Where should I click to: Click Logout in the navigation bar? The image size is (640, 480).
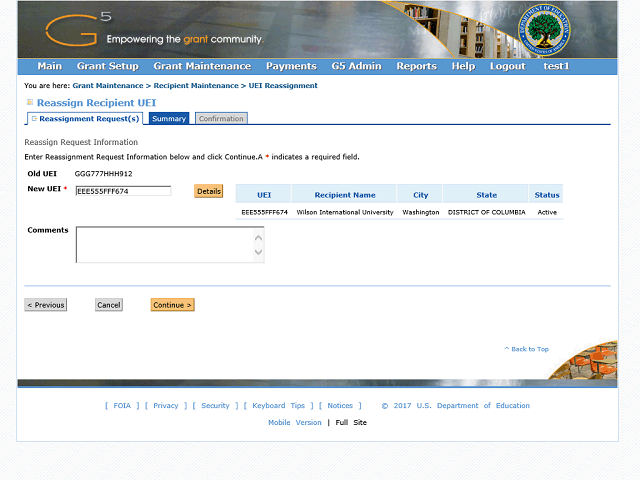pos(507,67)
